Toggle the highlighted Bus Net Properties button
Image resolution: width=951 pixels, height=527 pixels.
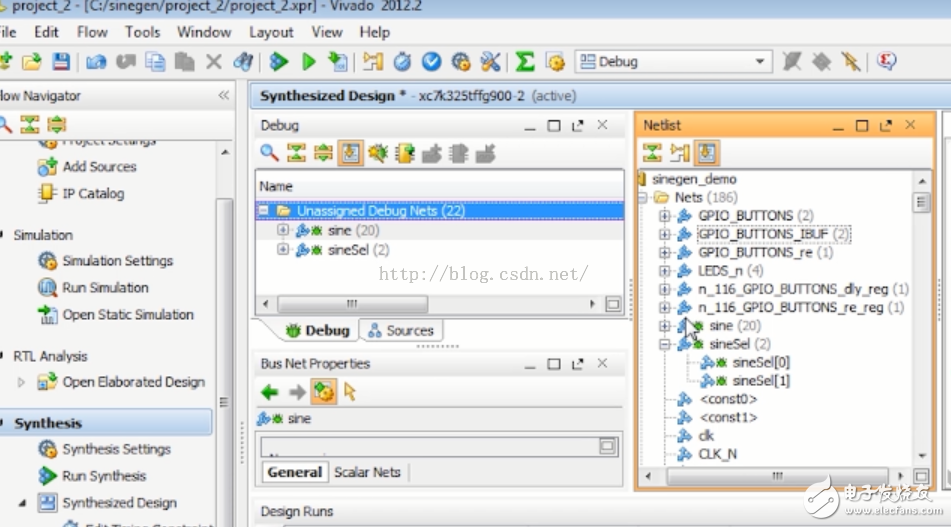(323, 392)
